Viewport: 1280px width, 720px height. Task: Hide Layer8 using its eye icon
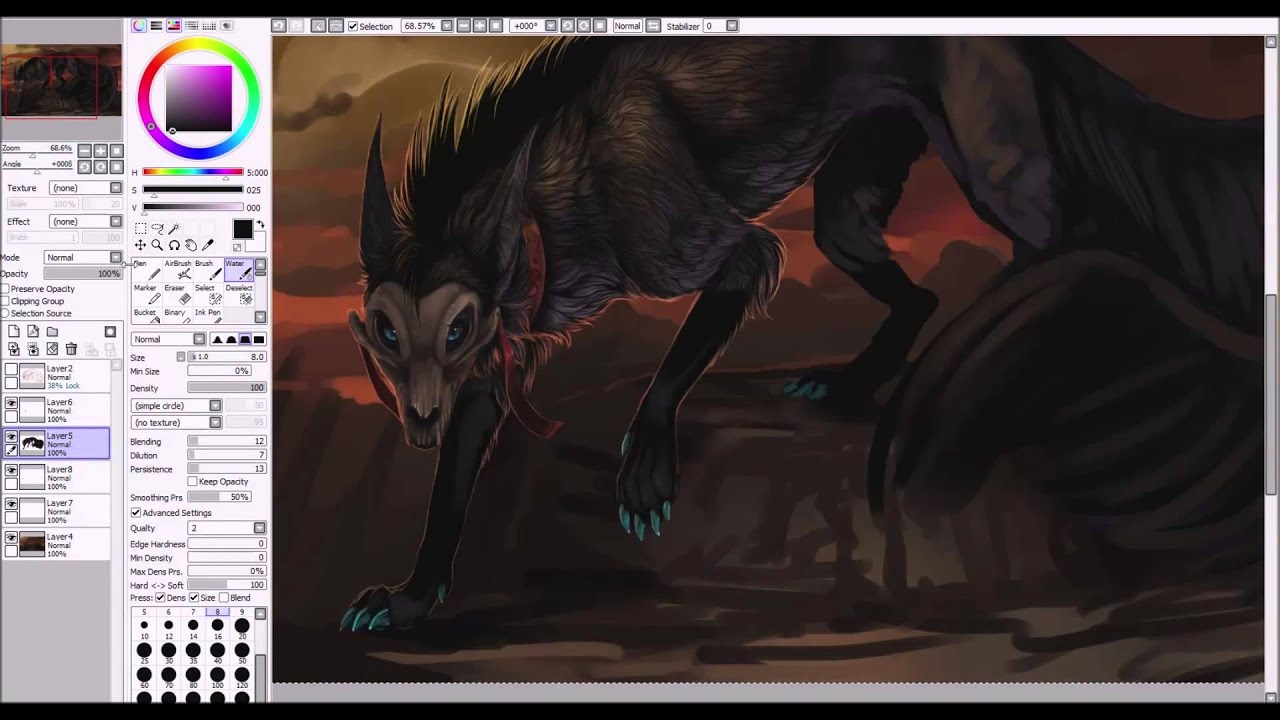click(11, 470)
